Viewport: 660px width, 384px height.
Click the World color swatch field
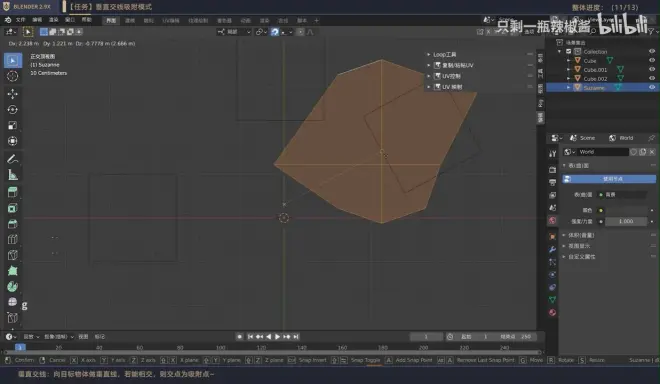tap(626, 210)
